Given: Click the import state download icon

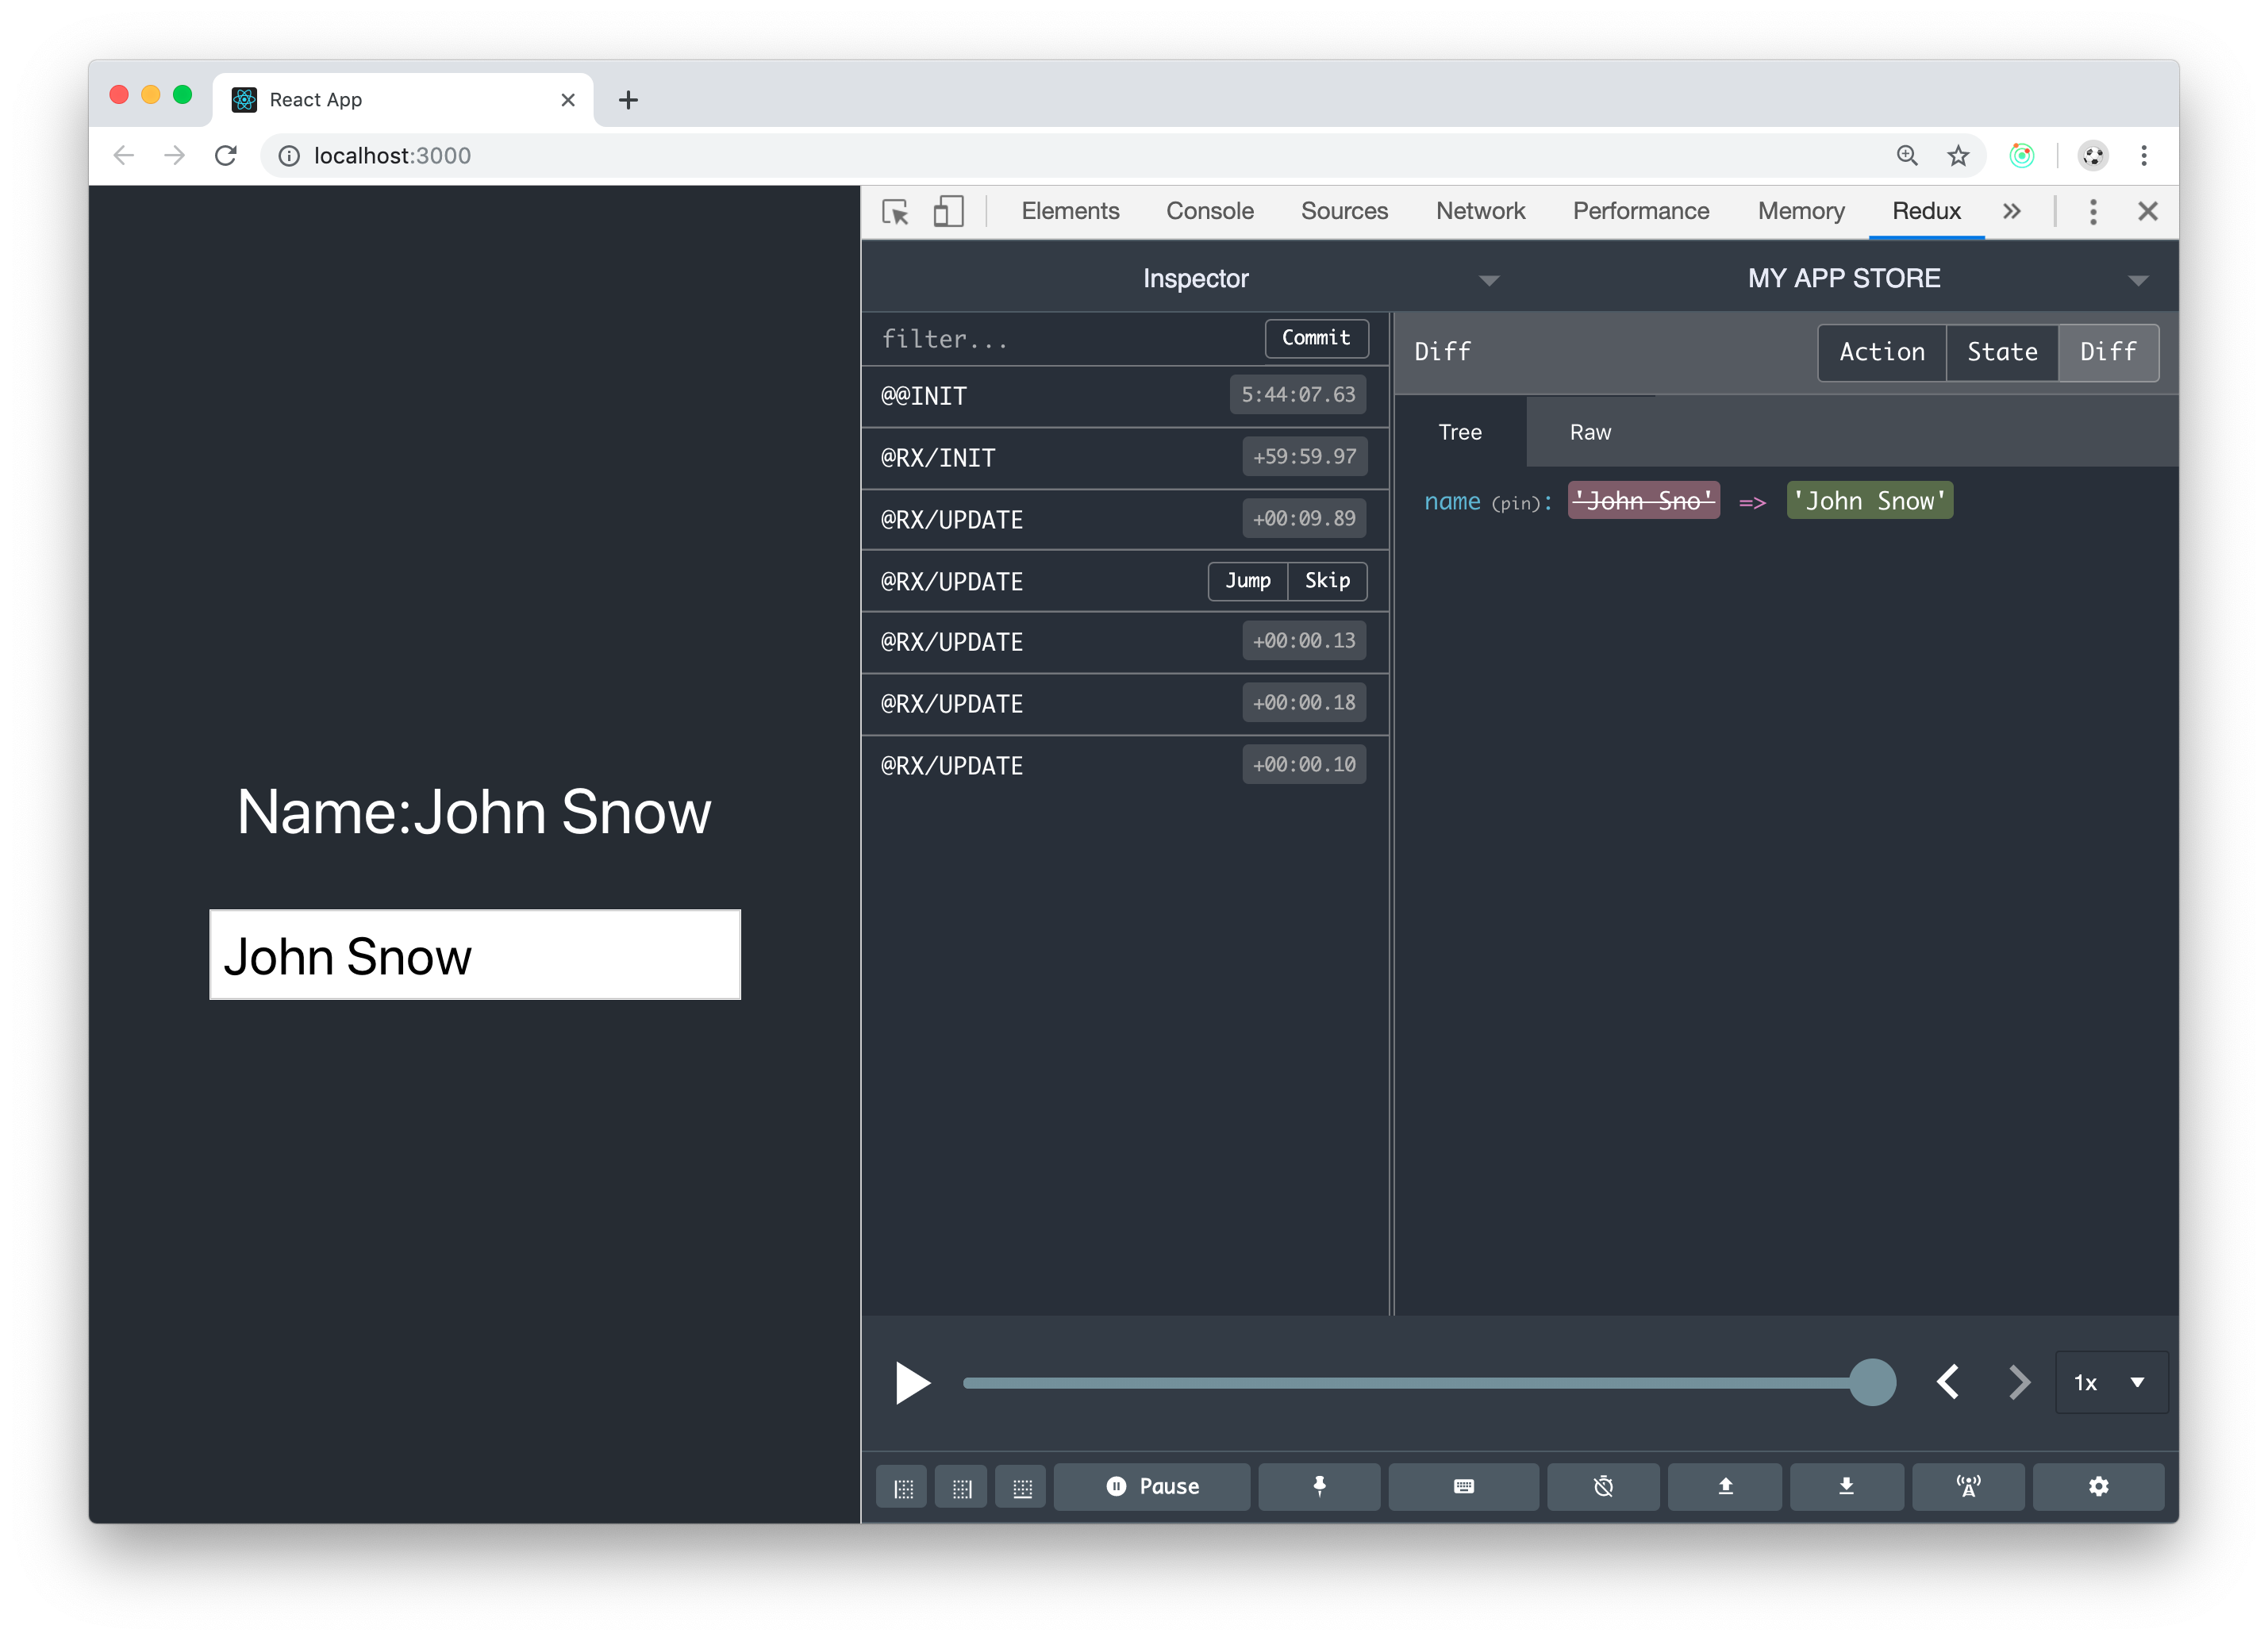Looking at the screenshot, I should pyautogui.click(x=1847, y=1487).
